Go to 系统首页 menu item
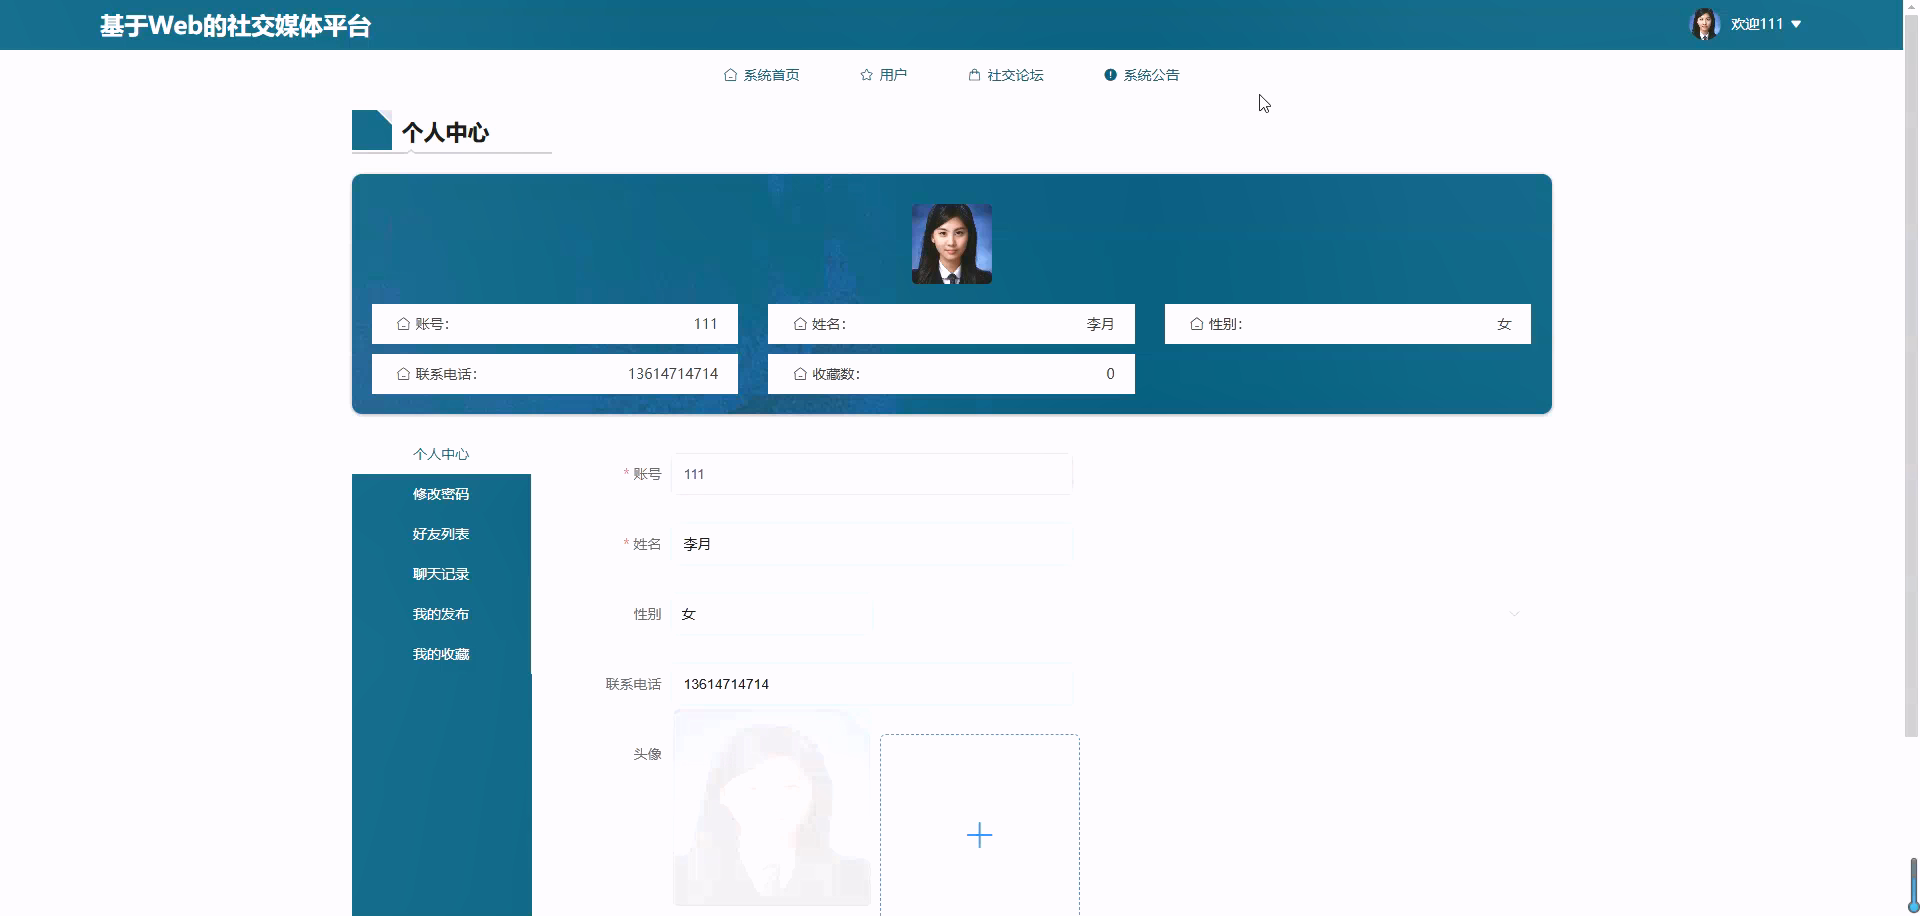The height and width of the screenshot is (916, 1920). pos(762,75)
